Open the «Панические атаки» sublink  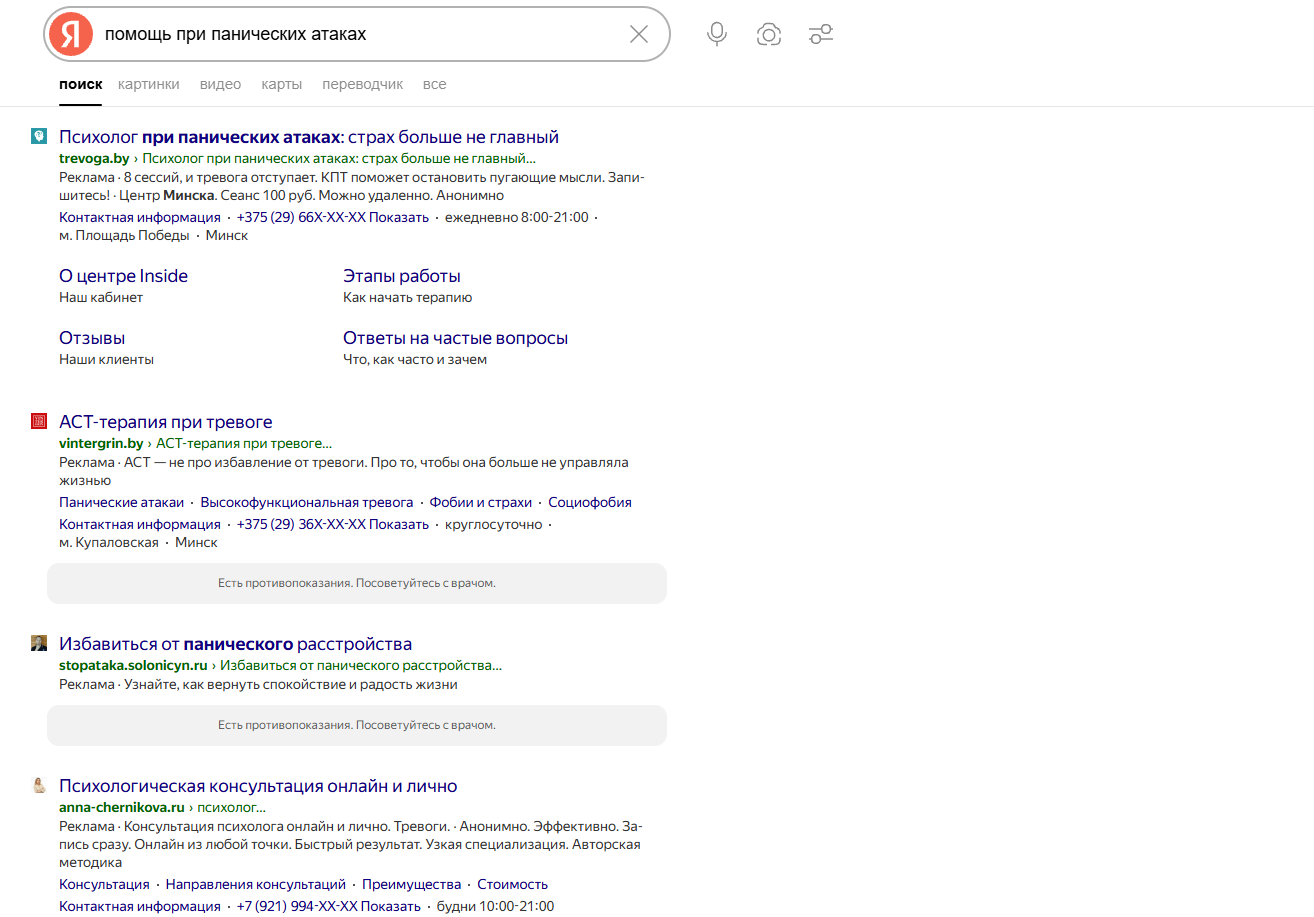[x=122, y=502]
